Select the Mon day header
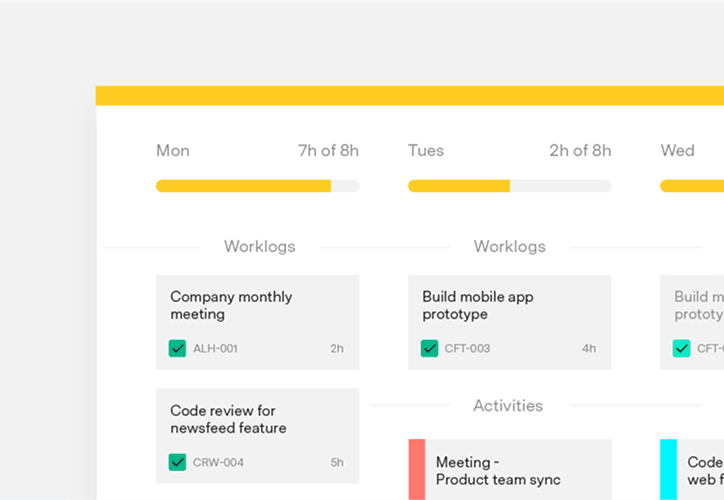Screen dimensions: 724x500 [x=173, y=151]
